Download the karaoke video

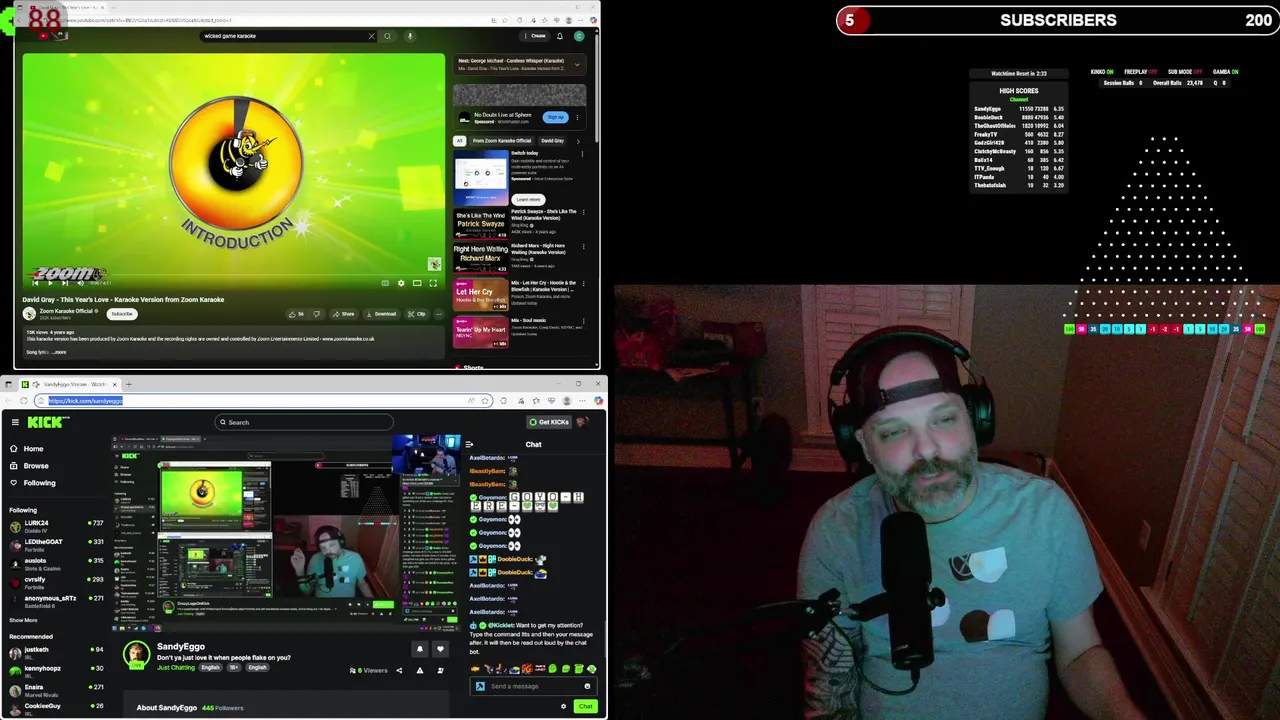(381, 314)
